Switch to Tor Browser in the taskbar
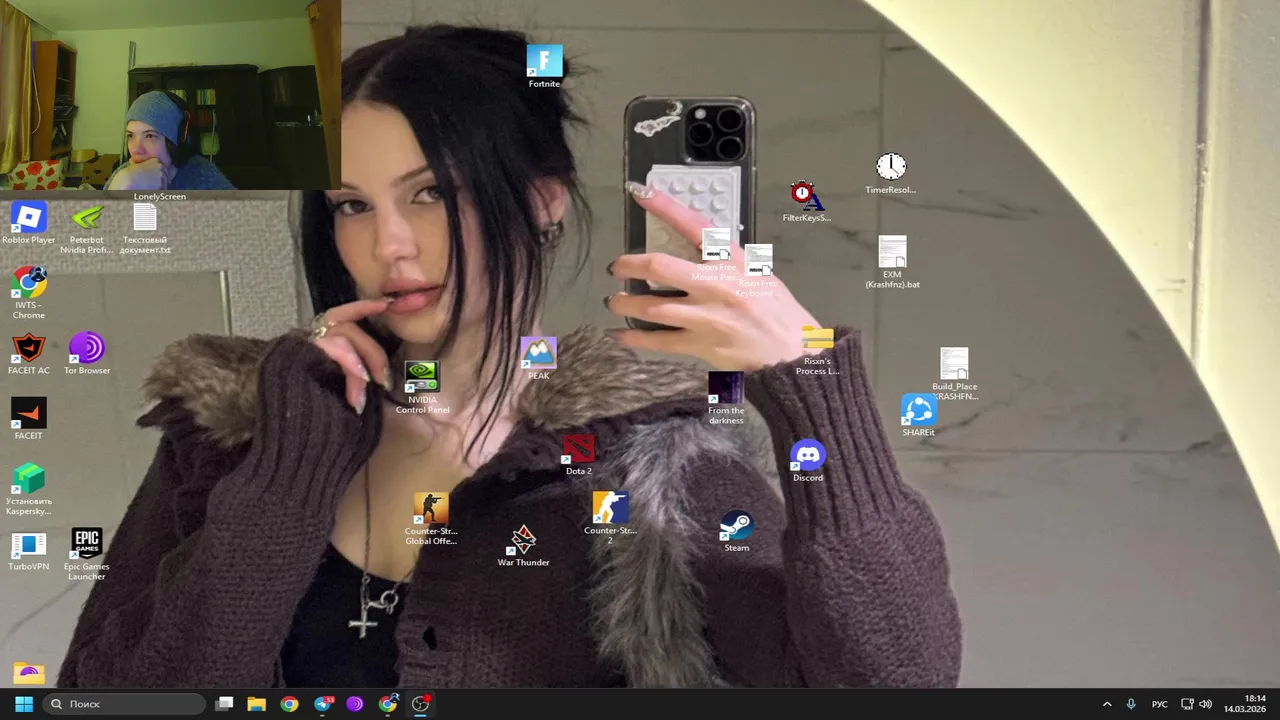 355,704
